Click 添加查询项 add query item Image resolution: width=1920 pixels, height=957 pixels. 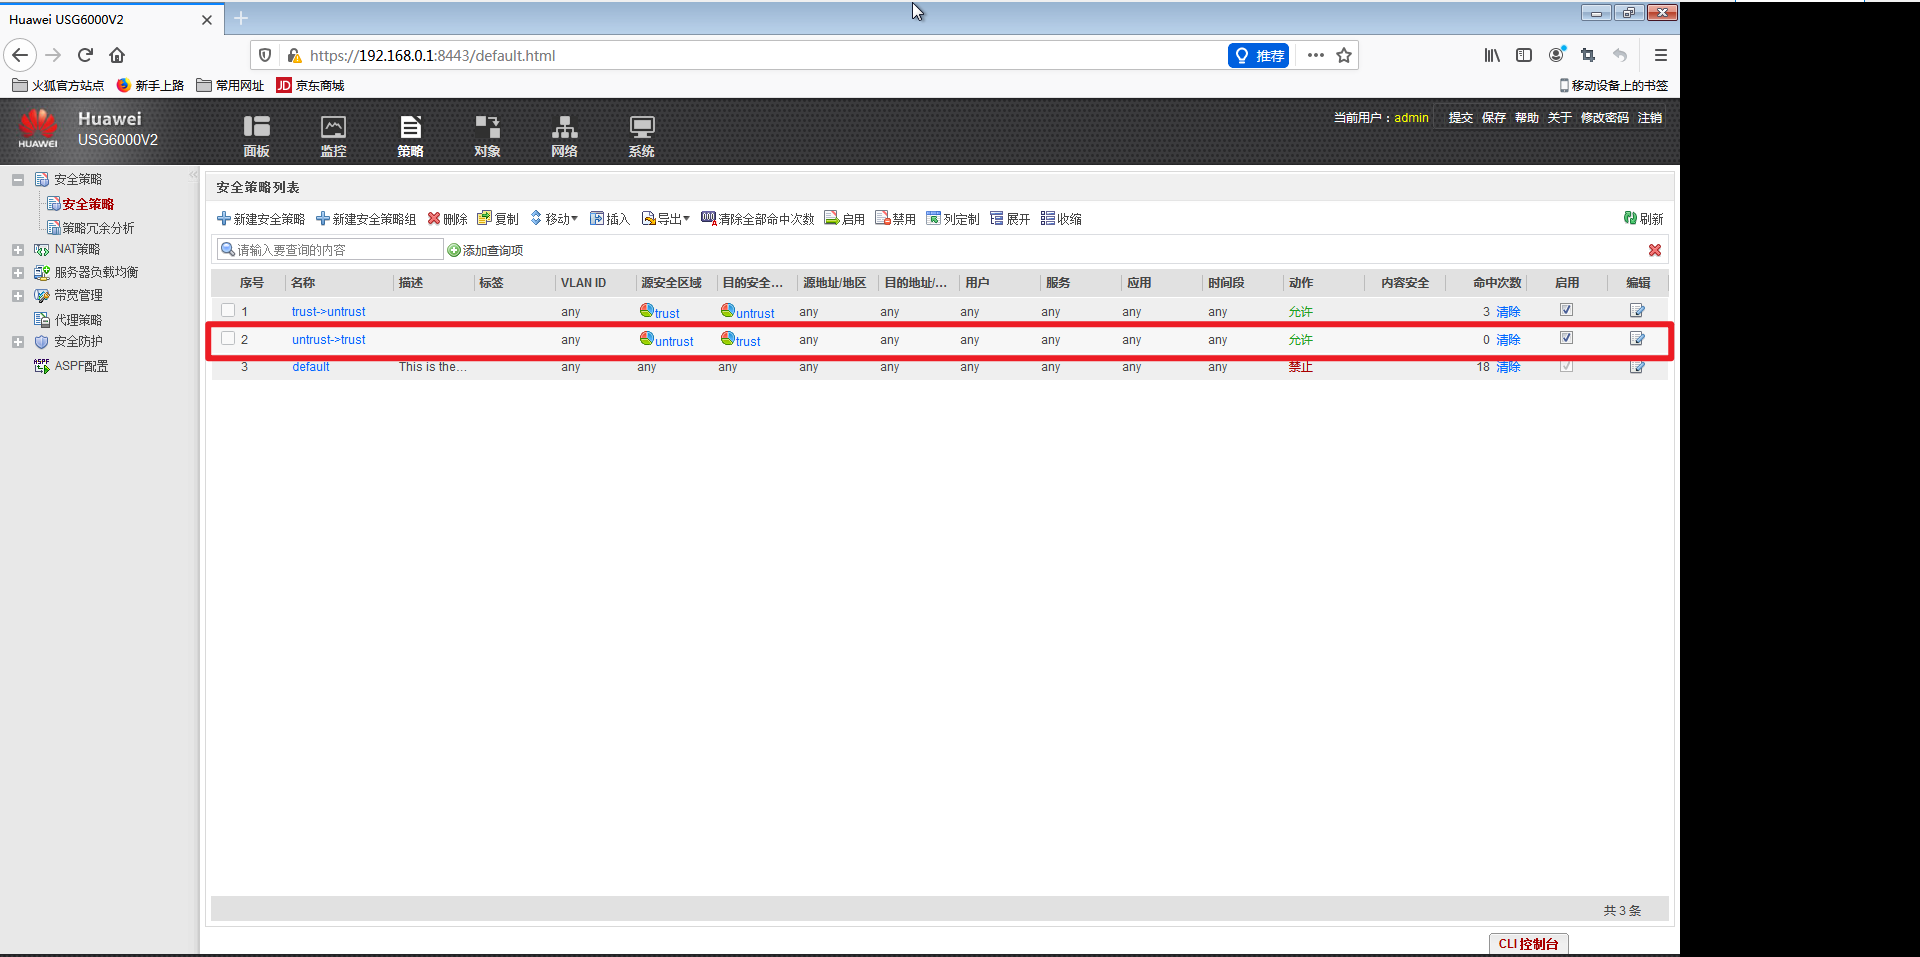(485, 250)
